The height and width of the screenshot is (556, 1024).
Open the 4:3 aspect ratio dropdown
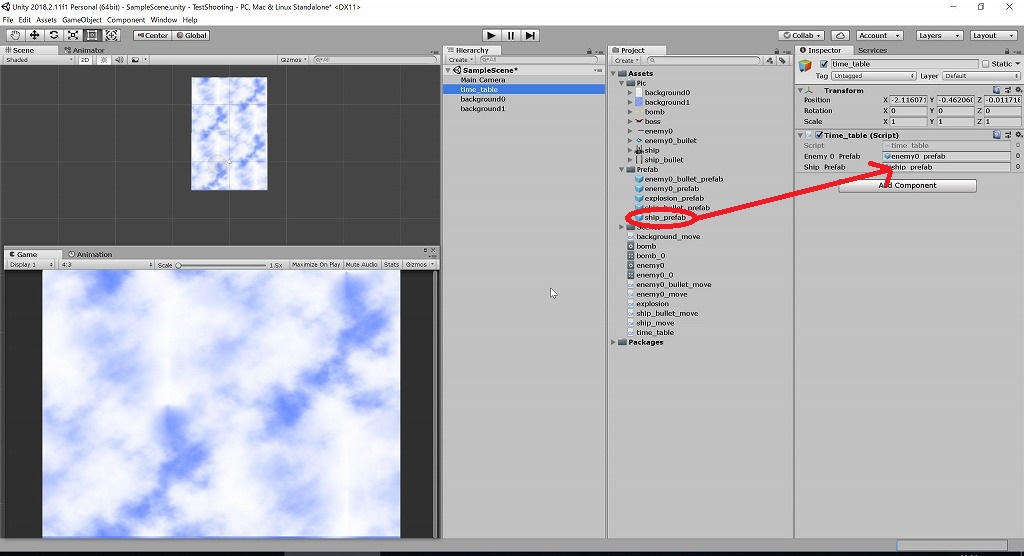tap(106, 265)
